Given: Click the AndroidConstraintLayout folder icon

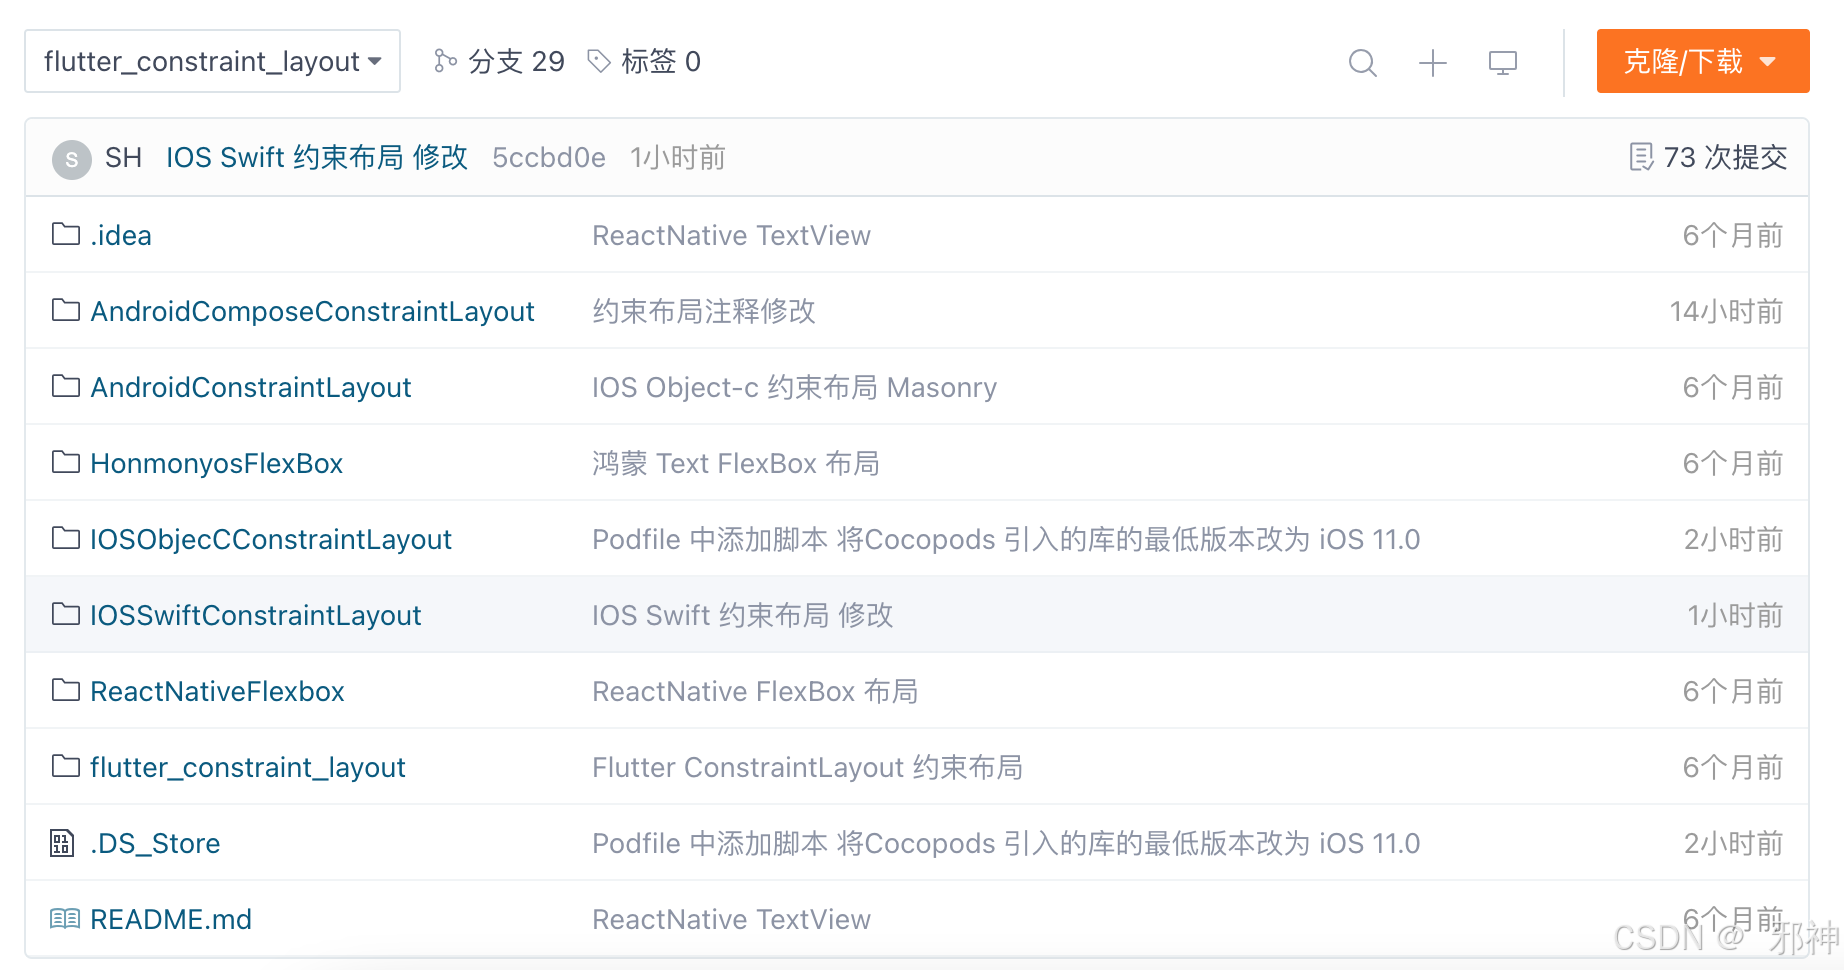Looking at the screenshot, I should coord(66,386).
